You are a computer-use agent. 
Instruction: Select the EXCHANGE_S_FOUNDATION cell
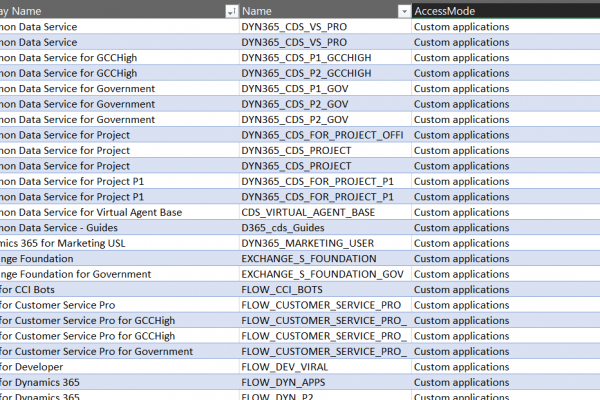coord(325,259)
